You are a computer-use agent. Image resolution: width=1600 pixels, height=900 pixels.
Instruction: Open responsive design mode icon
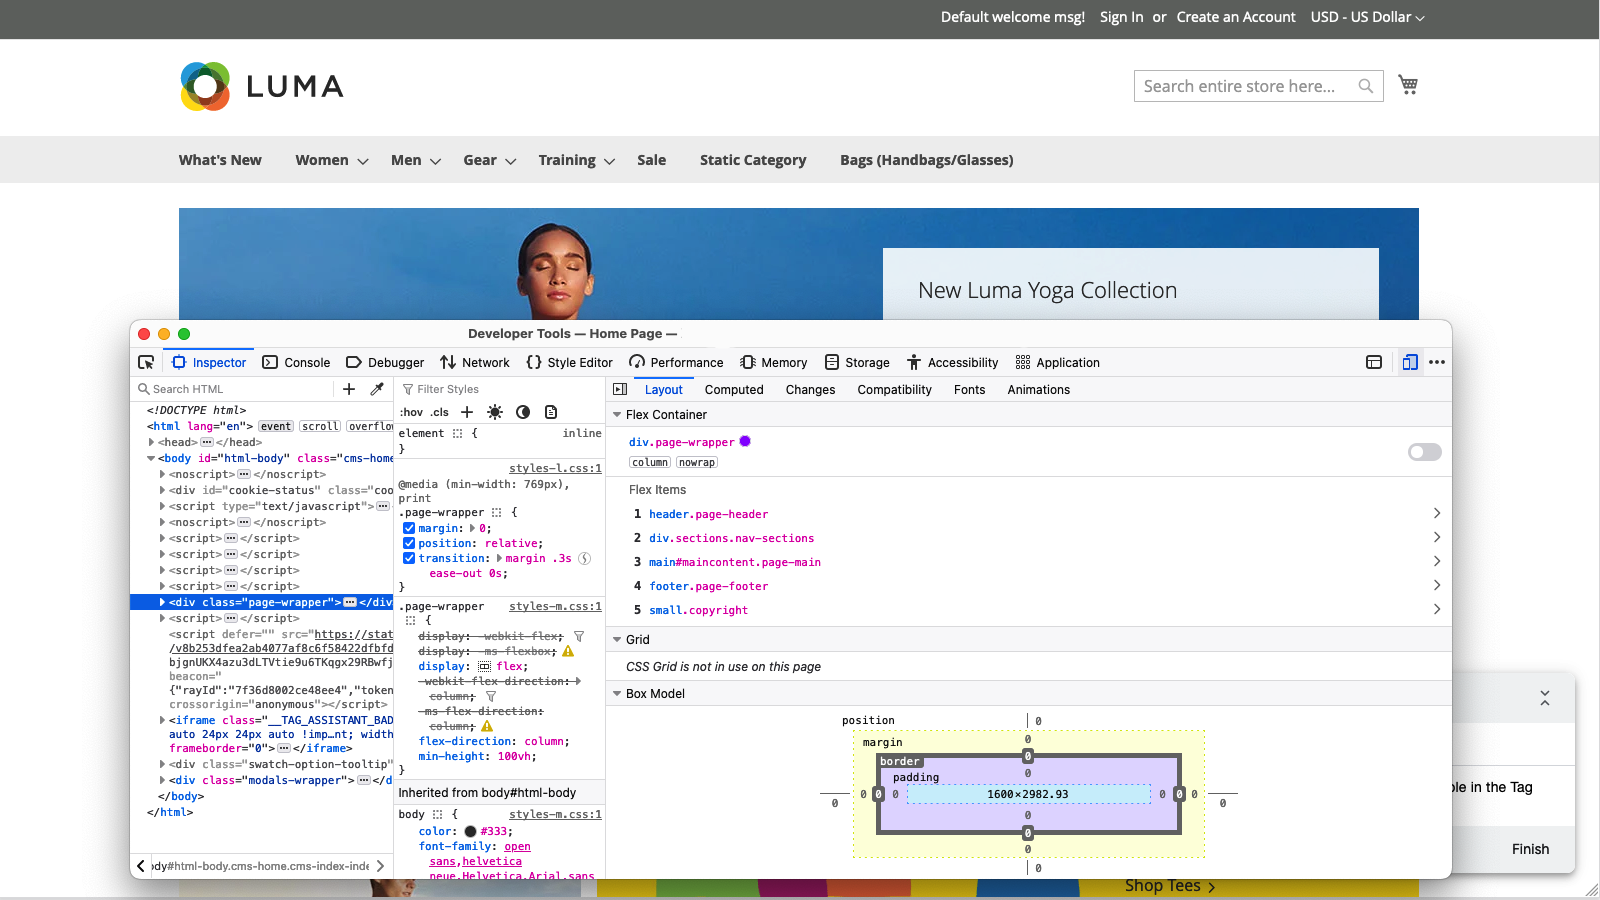pyautogui.click(x=1410, y=362)
